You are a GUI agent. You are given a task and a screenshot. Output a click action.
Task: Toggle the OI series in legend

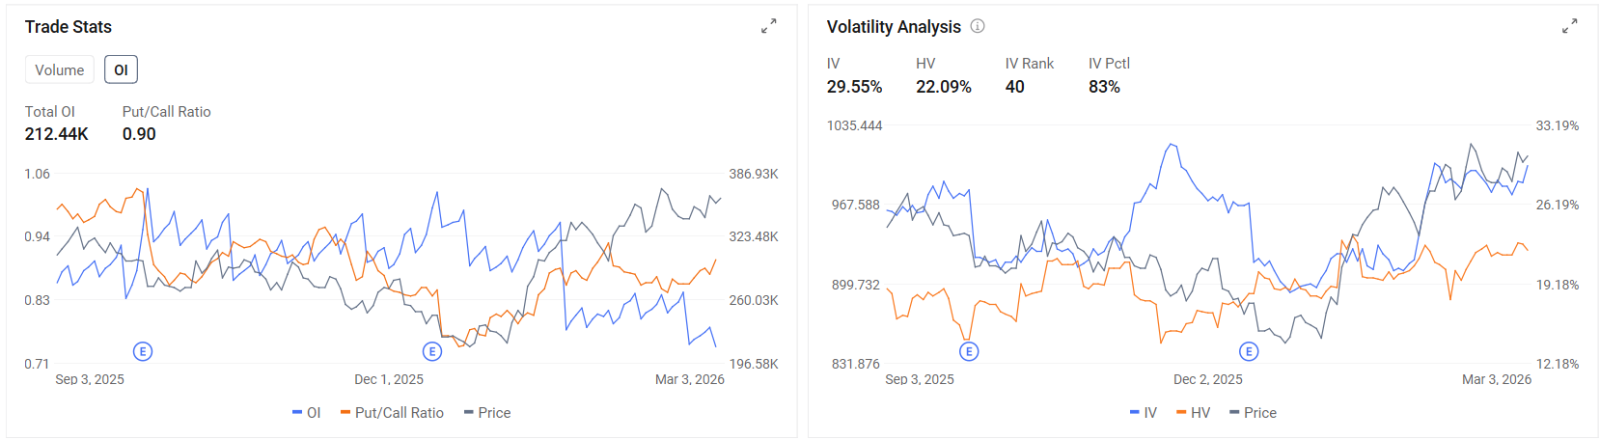pos(307,413)
